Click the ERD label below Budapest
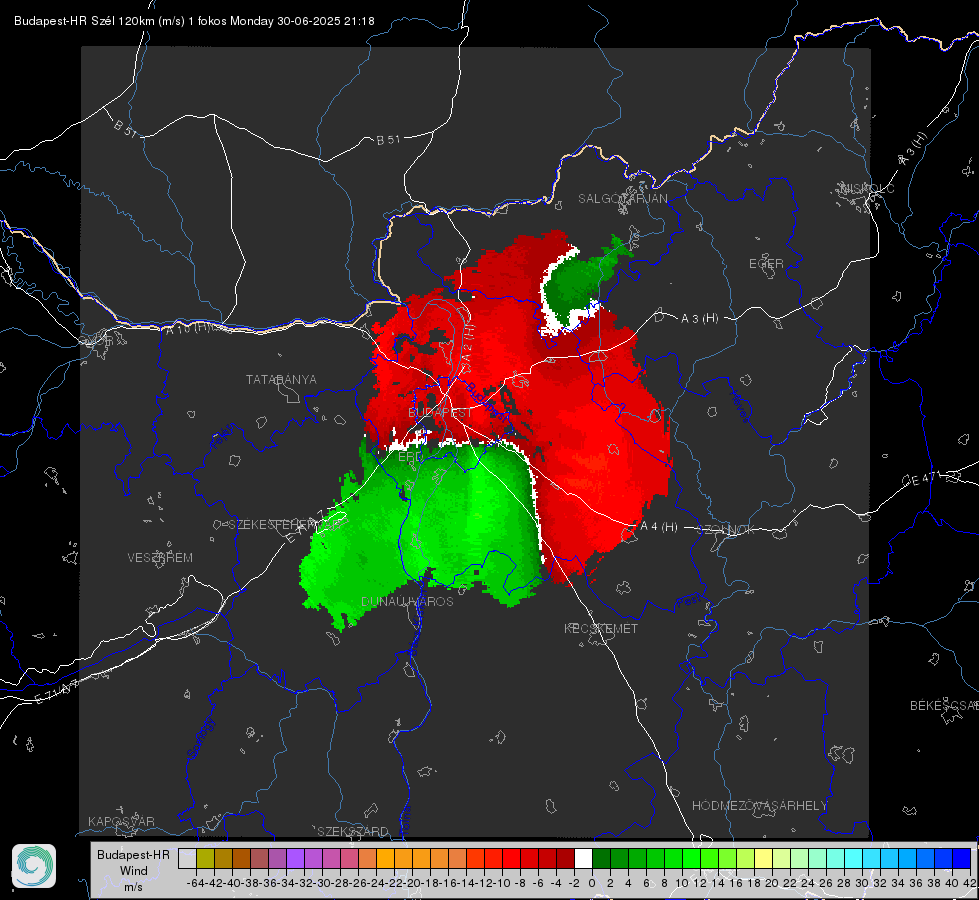Image resolution: width=979 pixels, height=900 pixels. coord(410,457)
